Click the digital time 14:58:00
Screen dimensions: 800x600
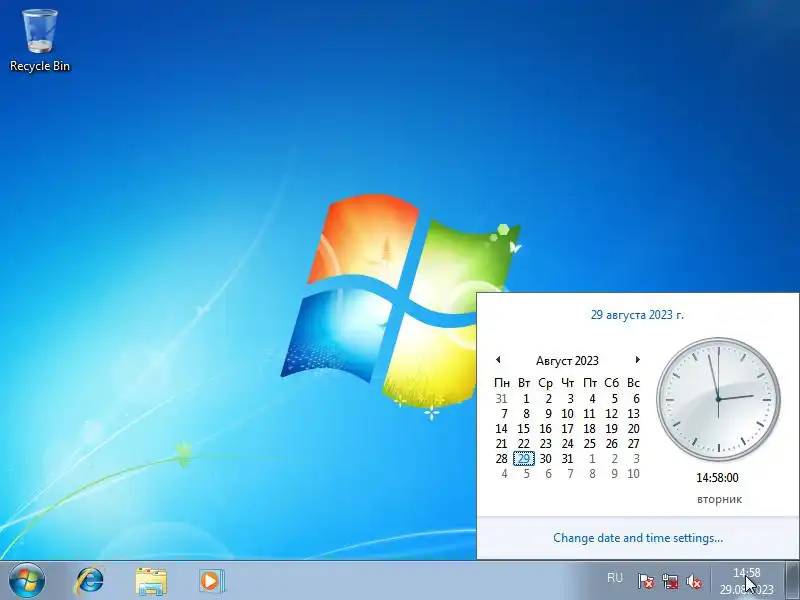click(717, 478)
